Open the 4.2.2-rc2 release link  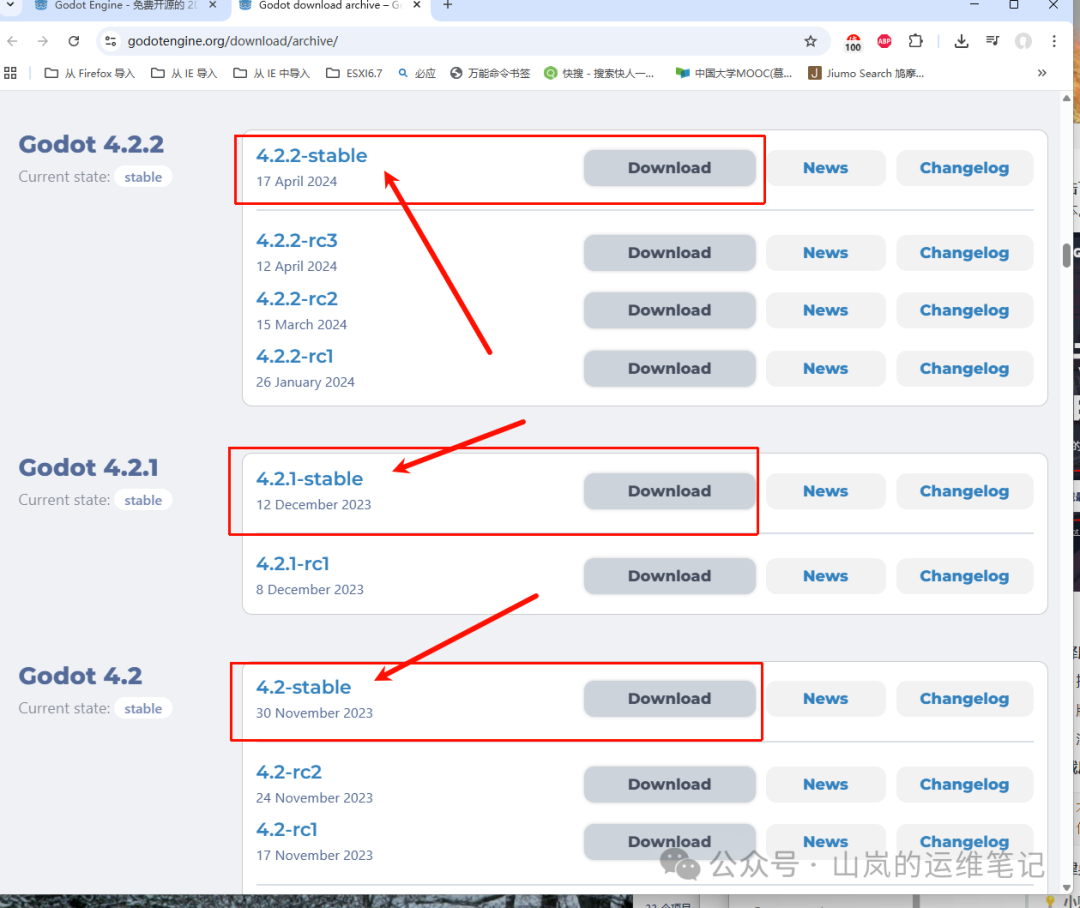click(297, 299)
